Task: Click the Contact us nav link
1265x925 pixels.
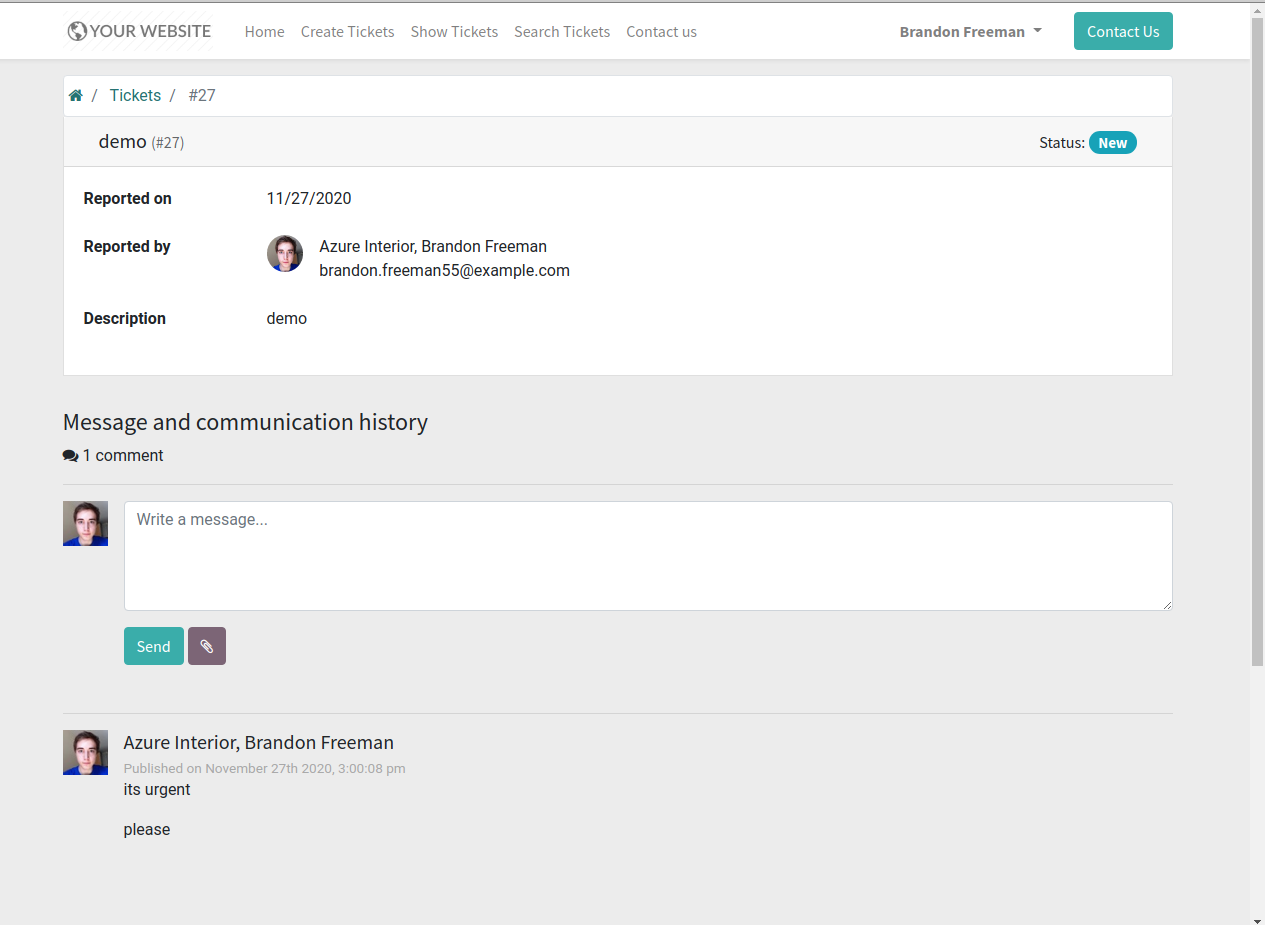Action: [x=662, y=31]
